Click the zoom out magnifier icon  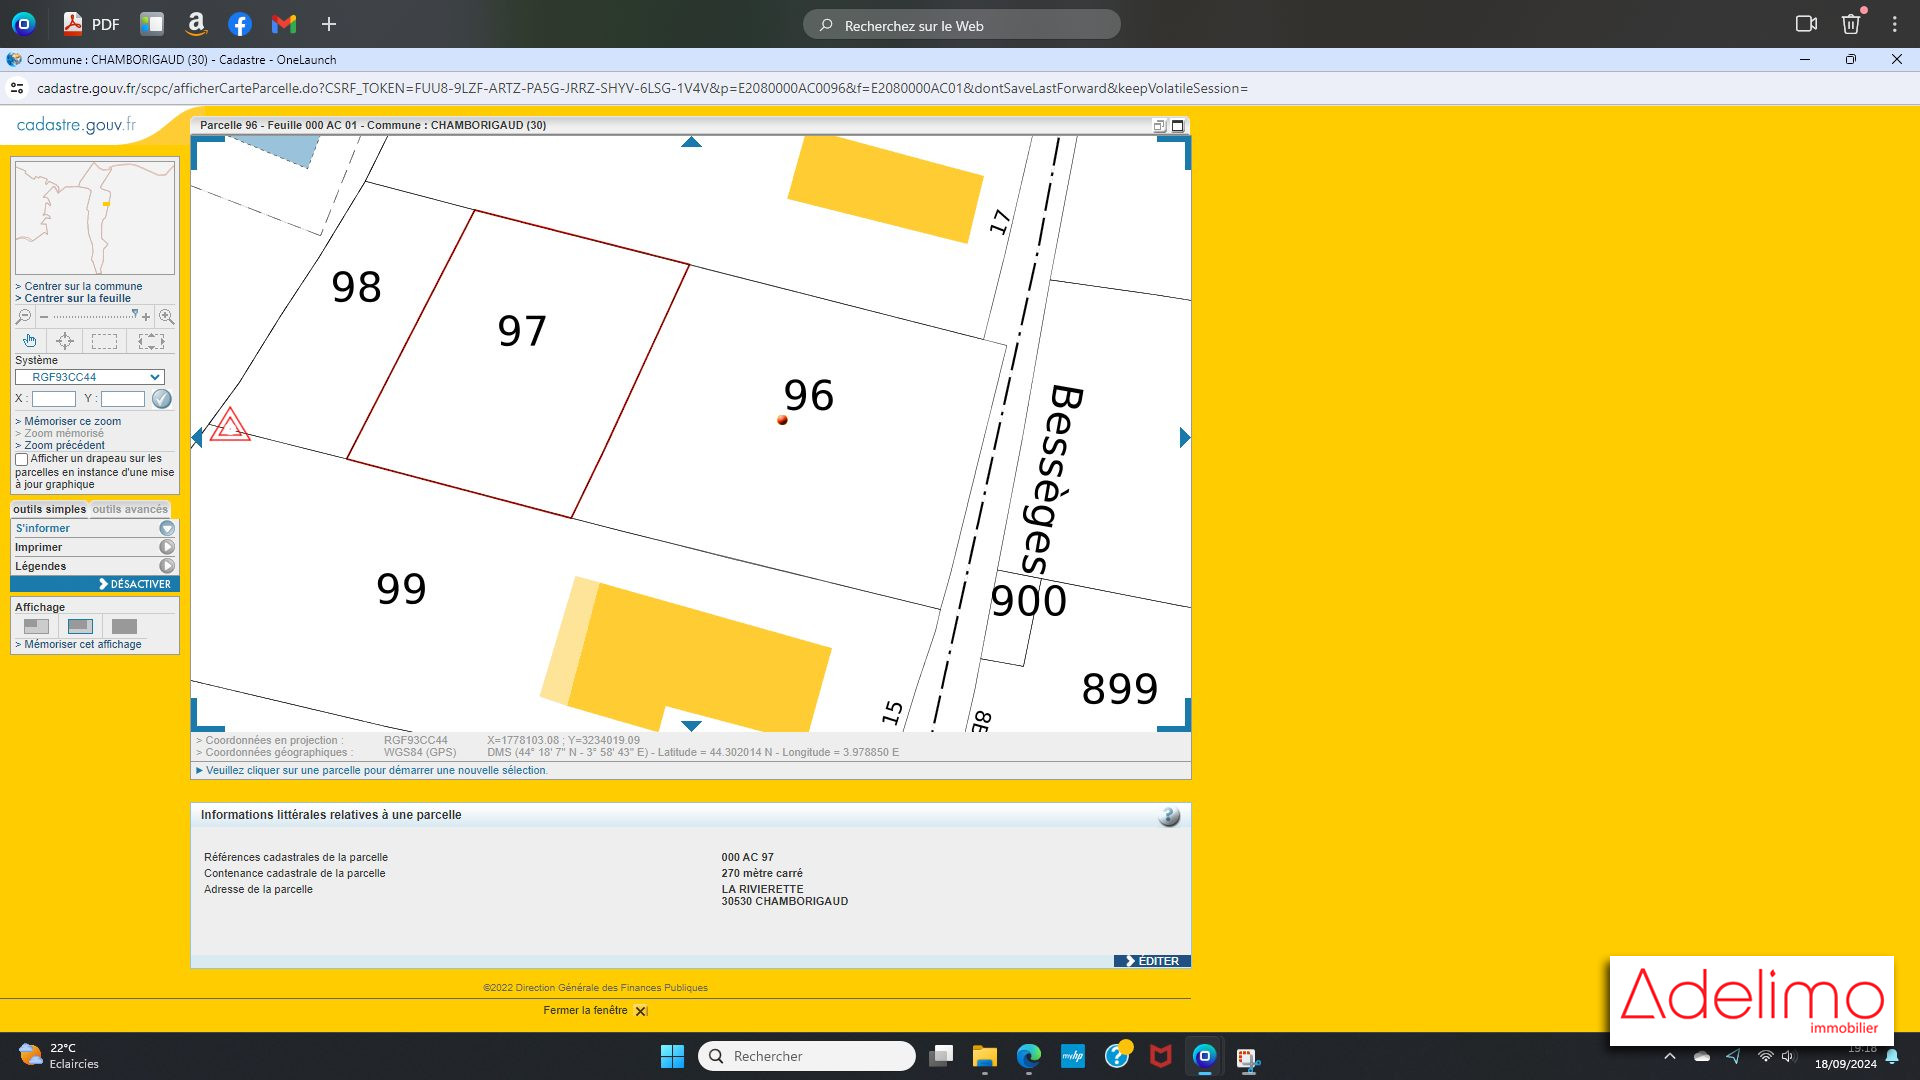(23, 317)
